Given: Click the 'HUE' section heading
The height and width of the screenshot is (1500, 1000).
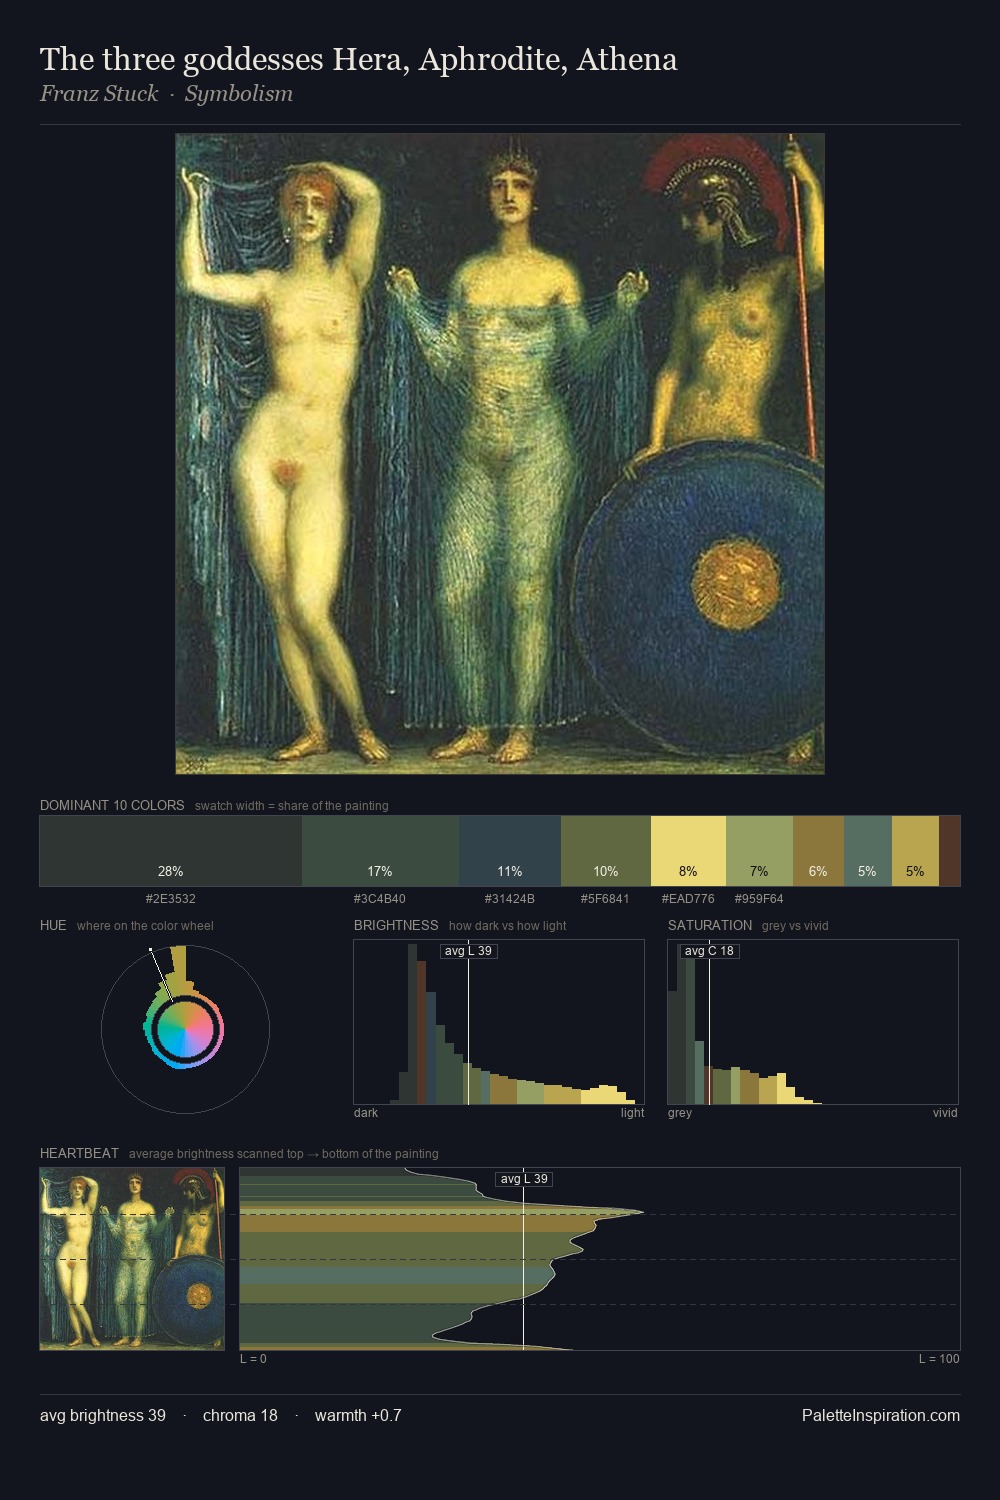Looking at the screenshot, I should 53,925.
